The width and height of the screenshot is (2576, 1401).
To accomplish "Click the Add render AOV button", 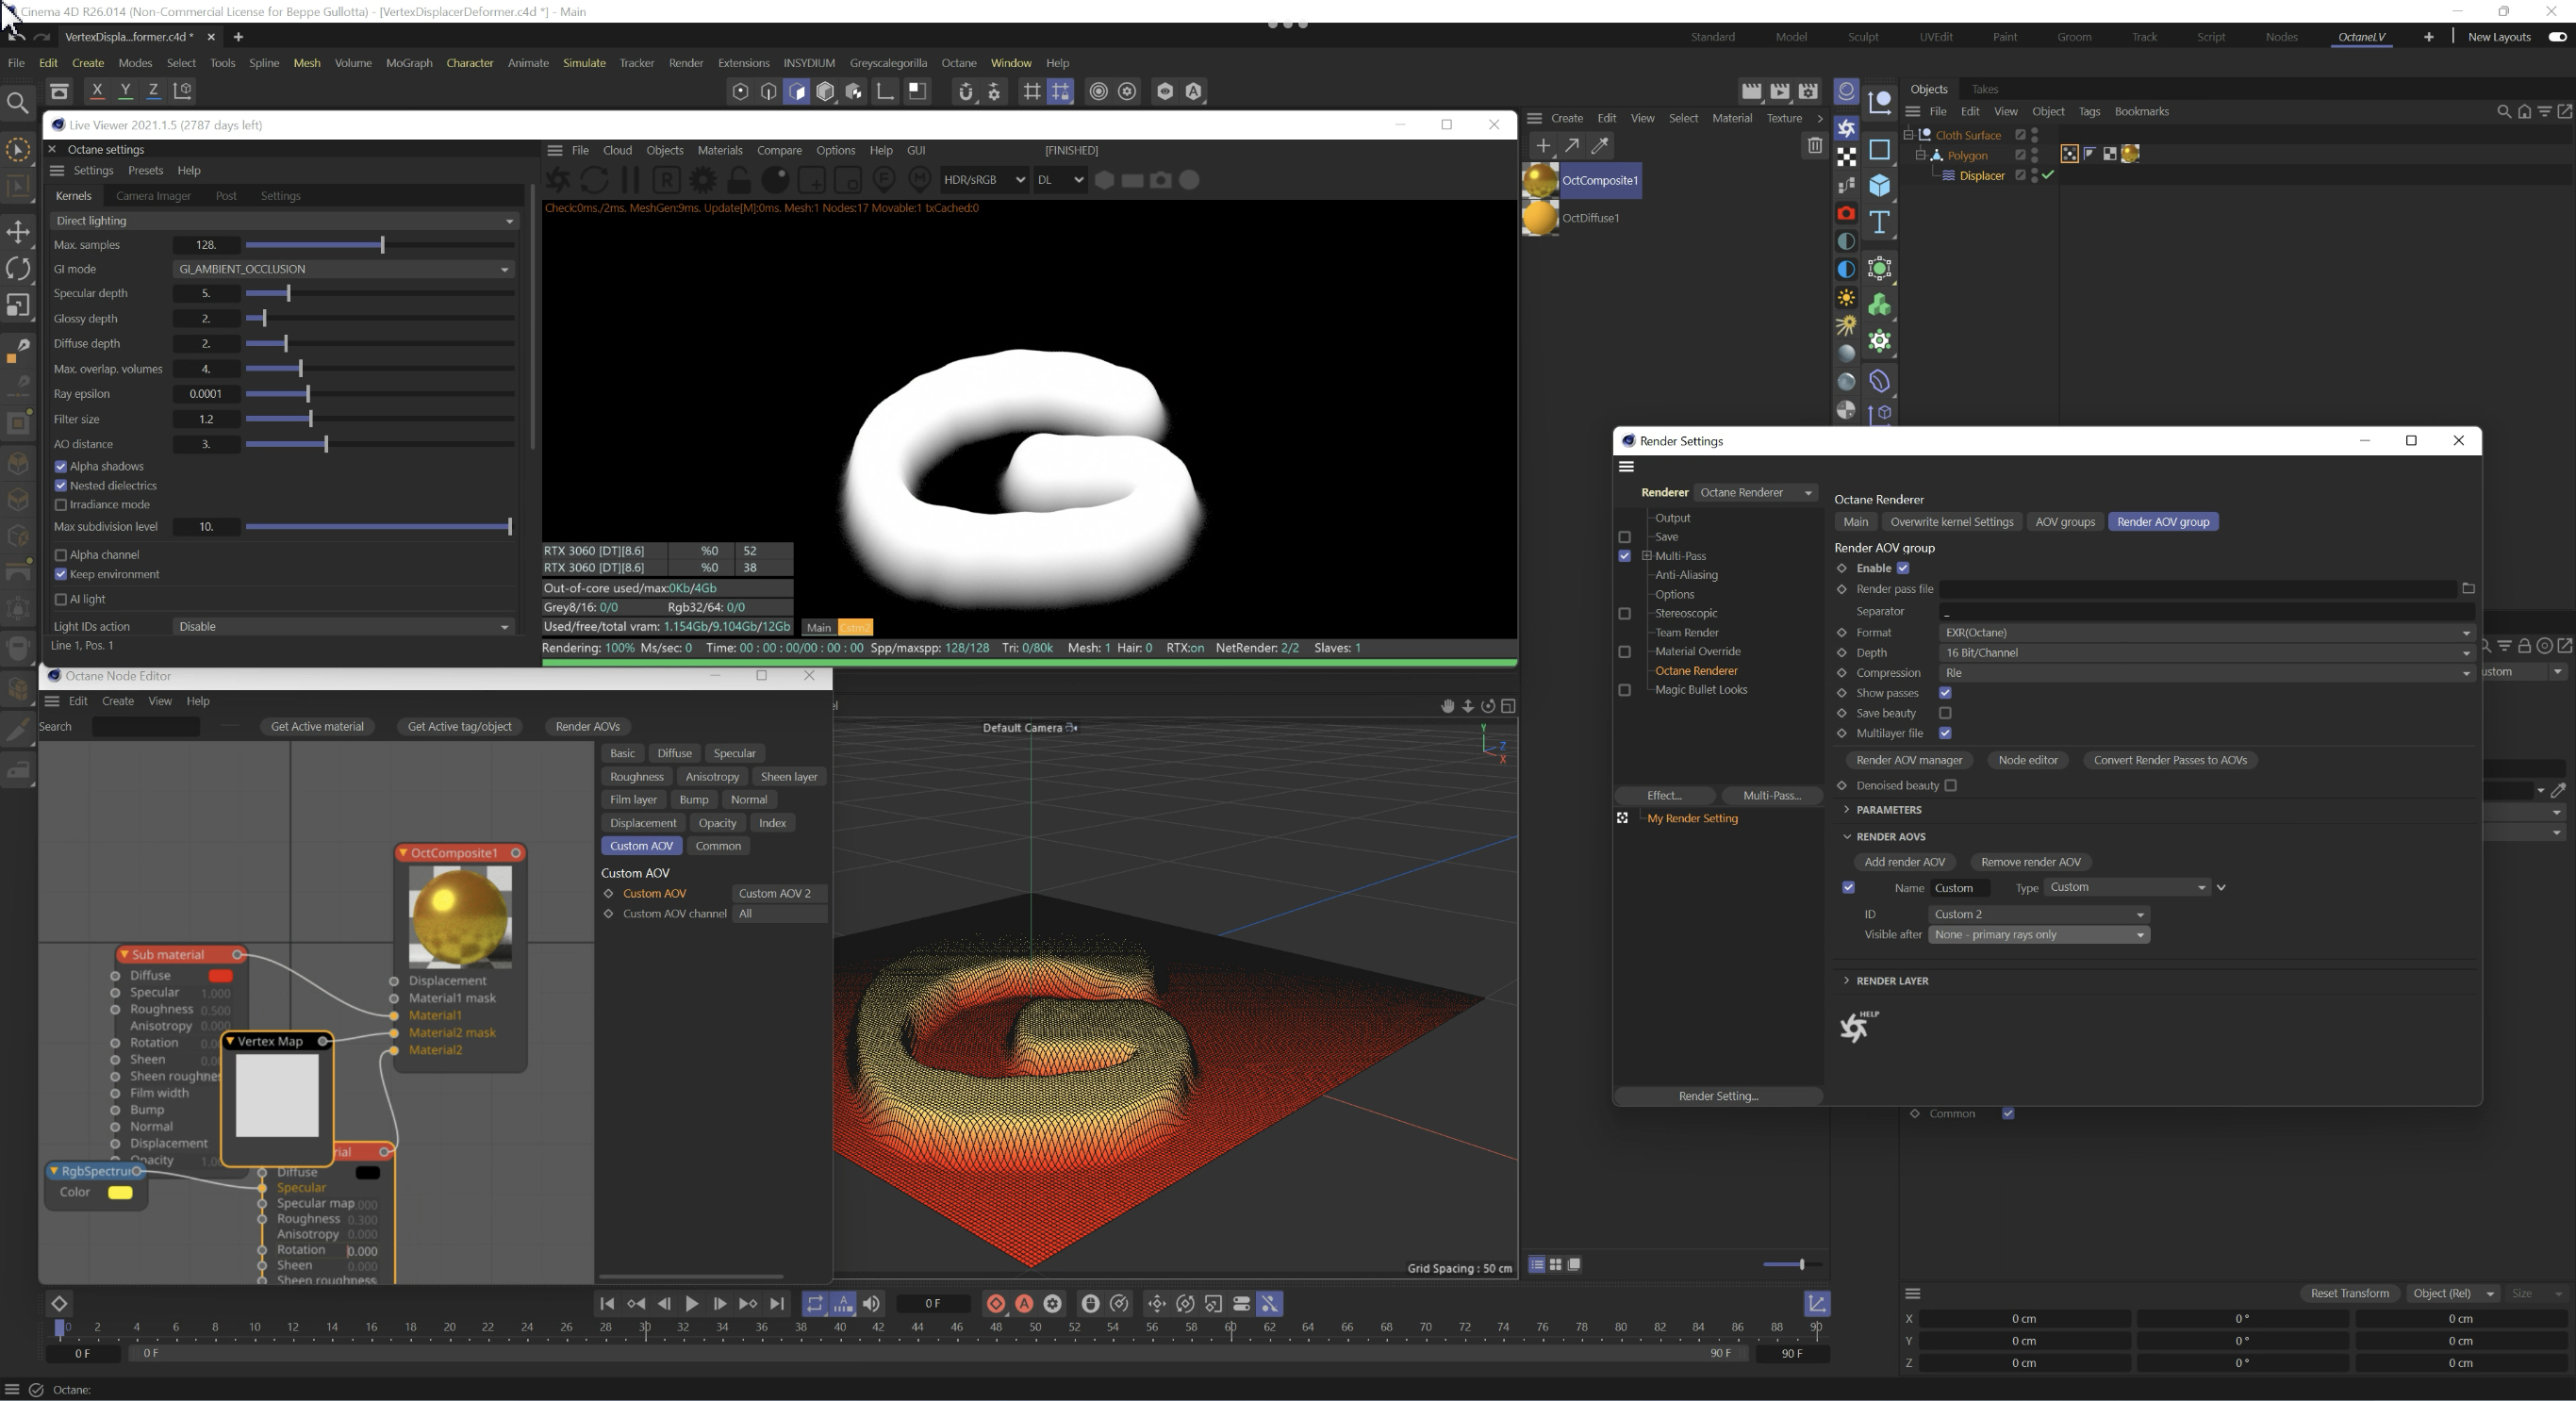I will coord(1904,862).
